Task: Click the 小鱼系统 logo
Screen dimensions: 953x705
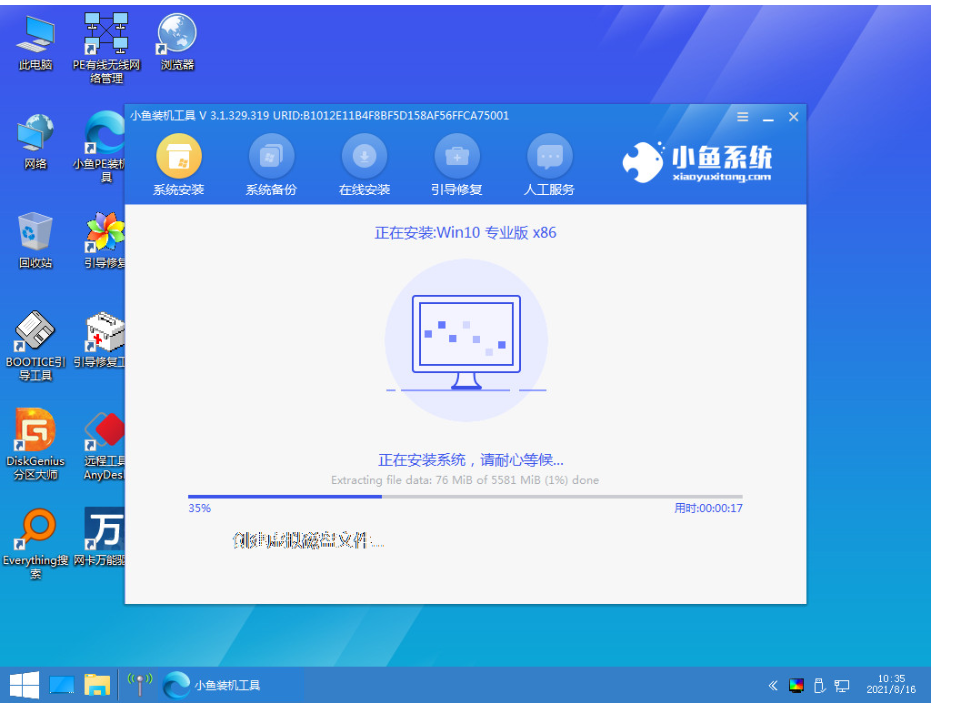Action: point(697,162)
